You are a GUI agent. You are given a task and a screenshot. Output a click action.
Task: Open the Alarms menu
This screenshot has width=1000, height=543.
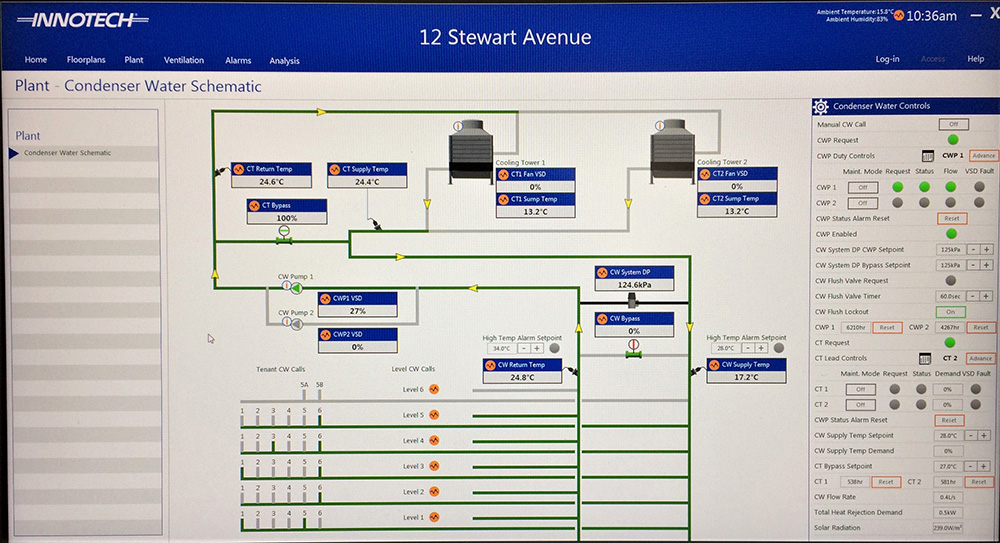238,61
